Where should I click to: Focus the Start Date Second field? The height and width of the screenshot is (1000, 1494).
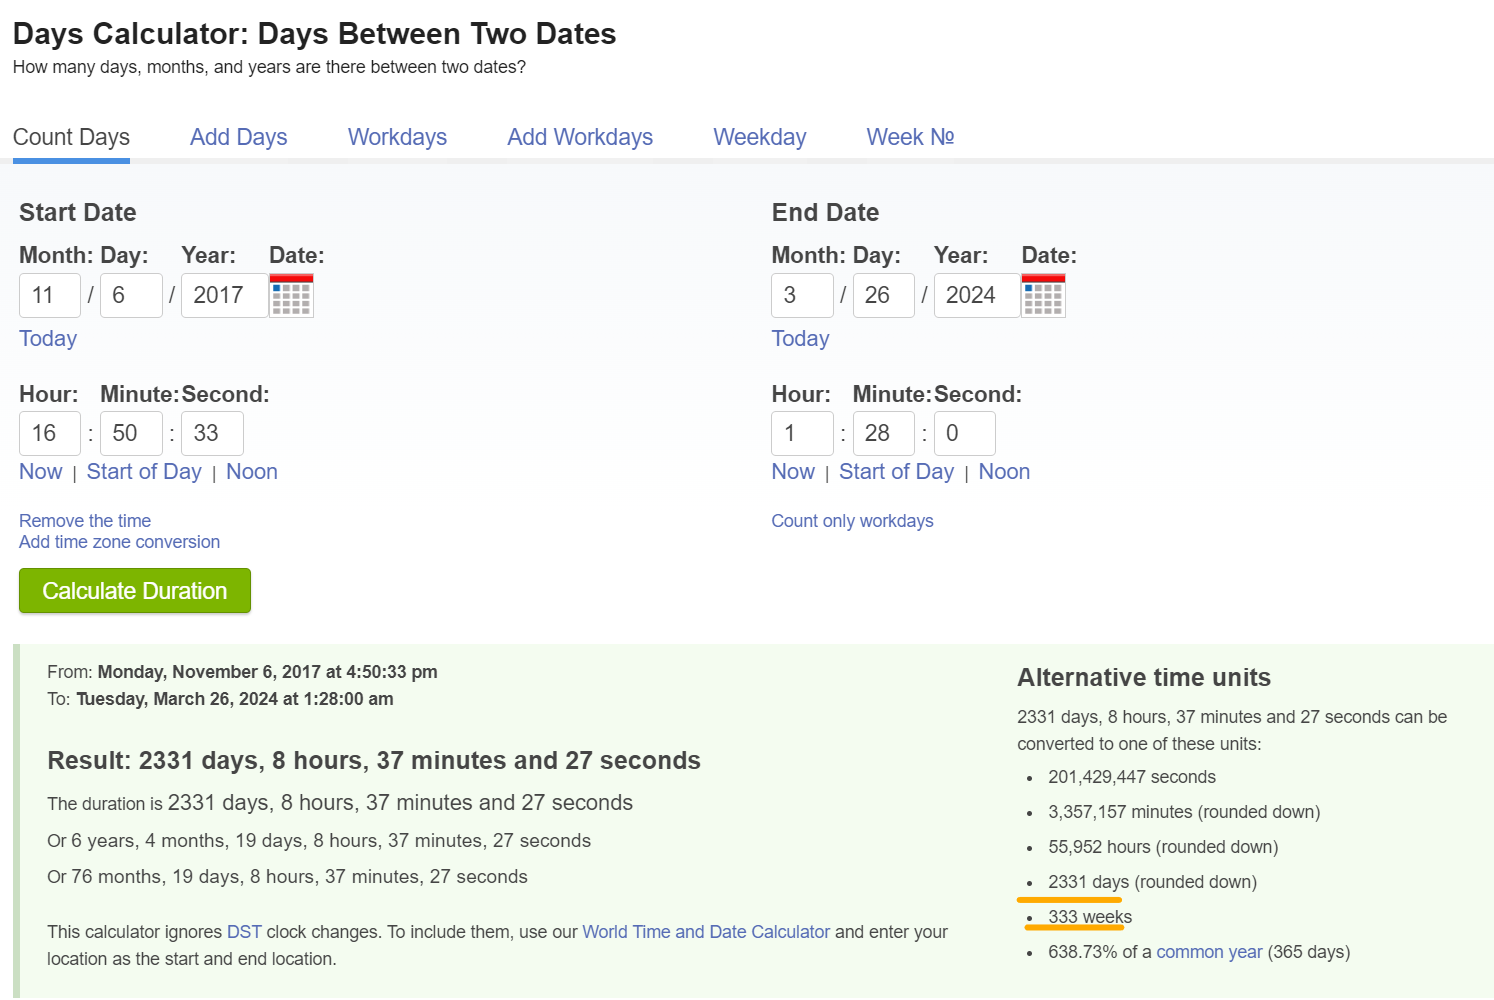click(212, 434)
